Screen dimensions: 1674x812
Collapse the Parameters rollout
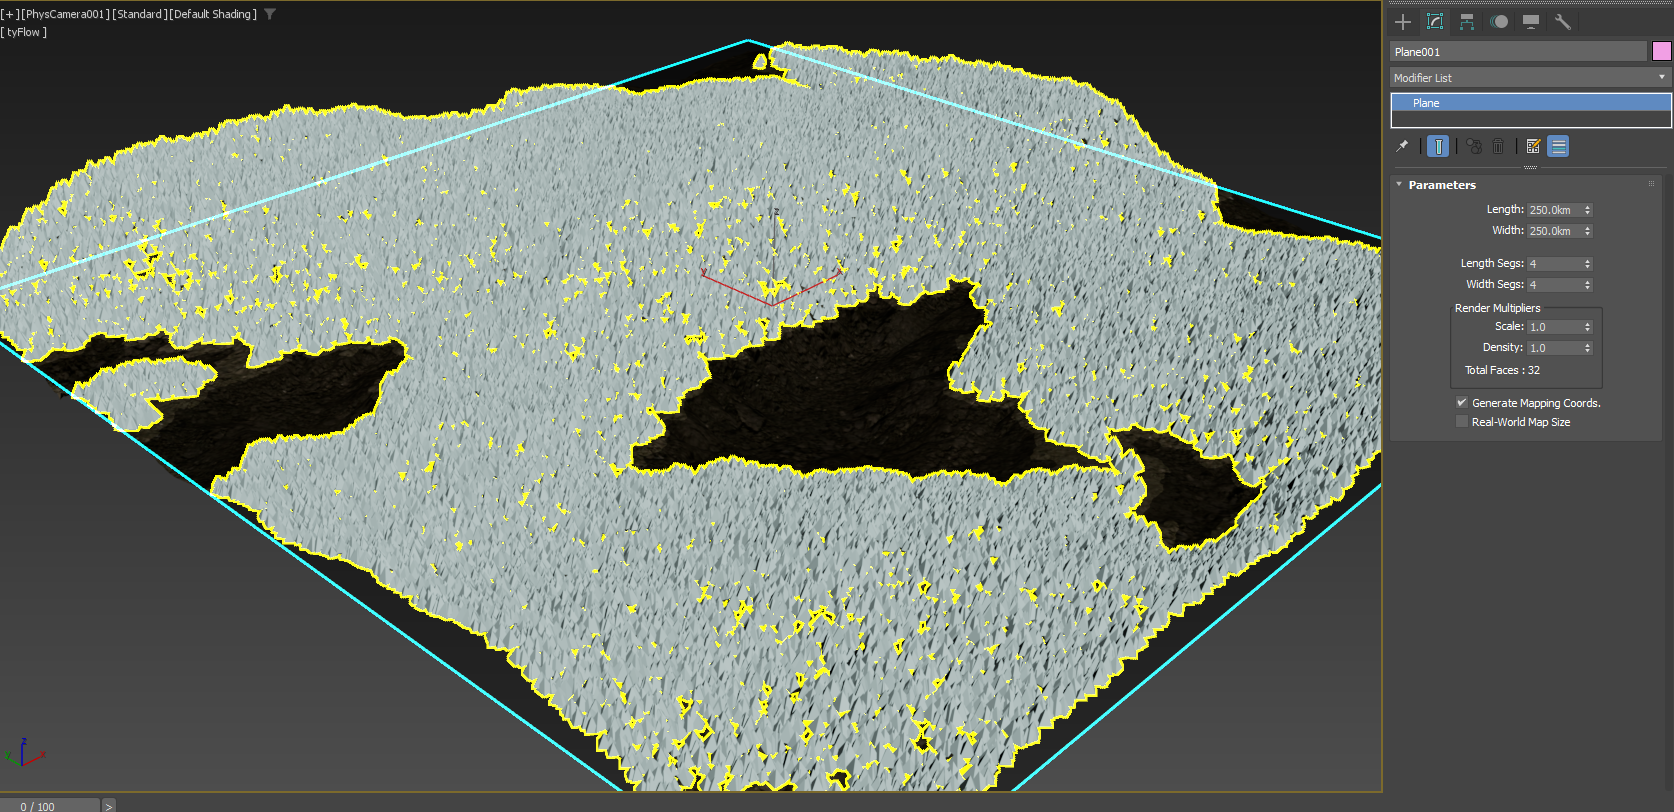(1441, 185)
